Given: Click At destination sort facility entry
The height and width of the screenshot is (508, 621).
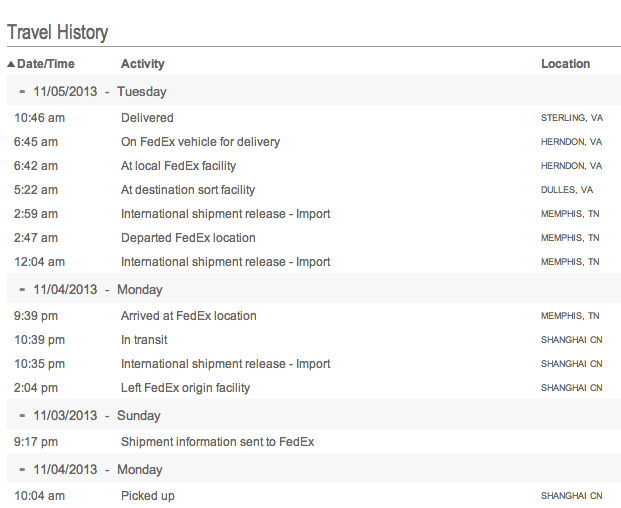Looking at the screenshot, I should point(188,190).
